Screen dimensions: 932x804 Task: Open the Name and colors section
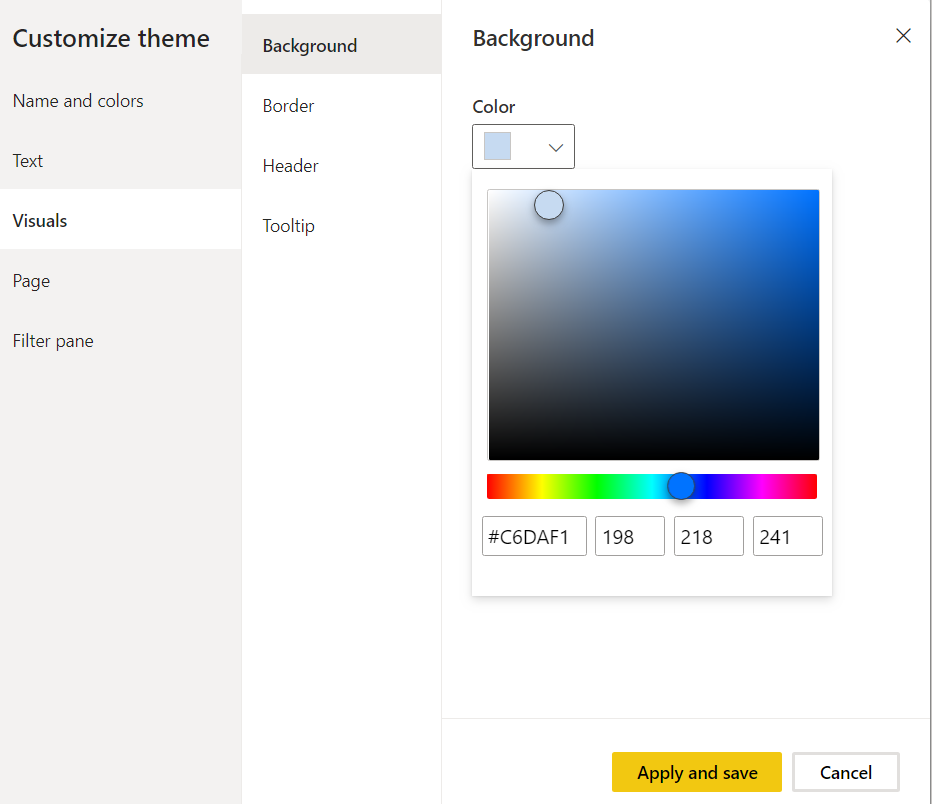(78, 101)
